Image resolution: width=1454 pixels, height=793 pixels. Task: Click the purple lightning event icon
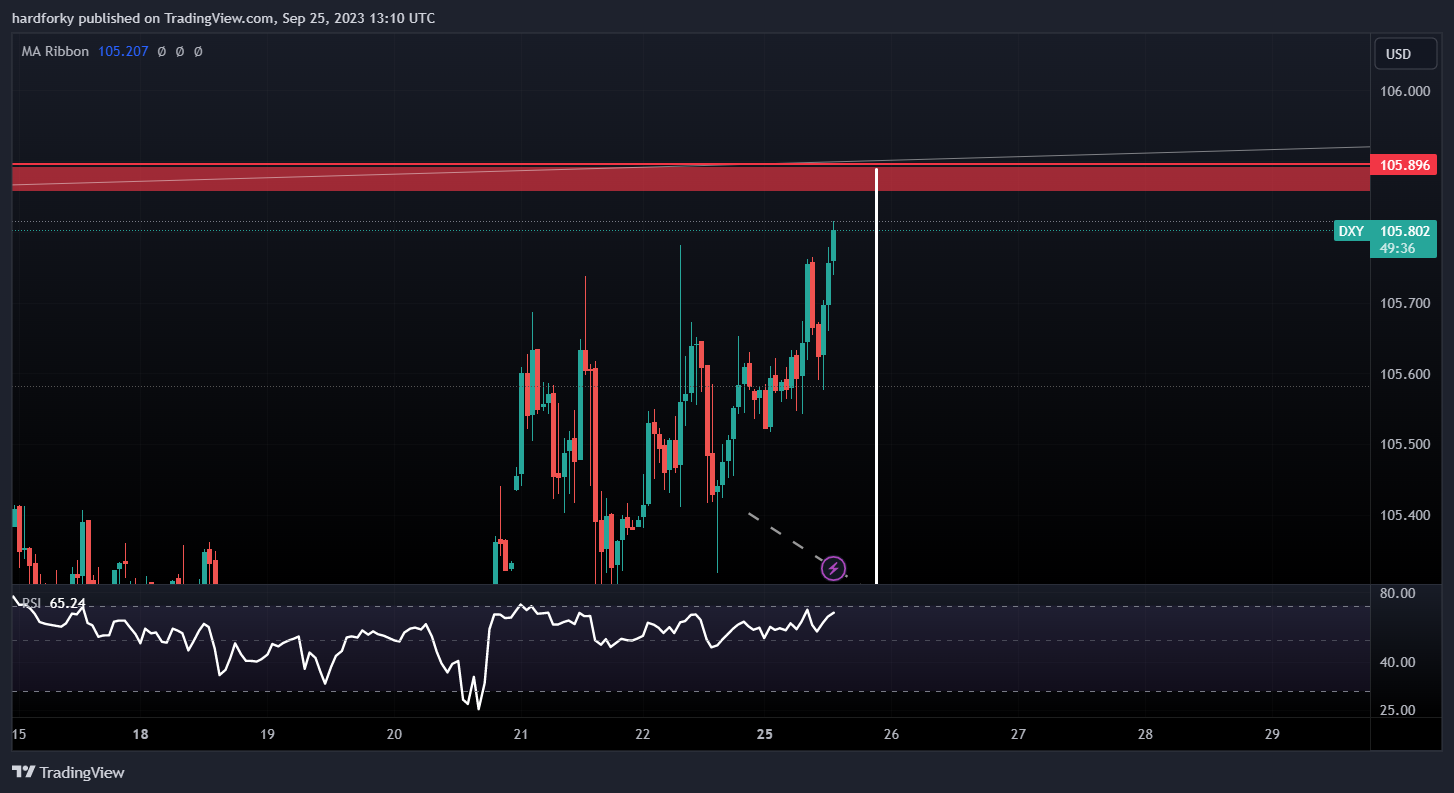coord(833,569)
